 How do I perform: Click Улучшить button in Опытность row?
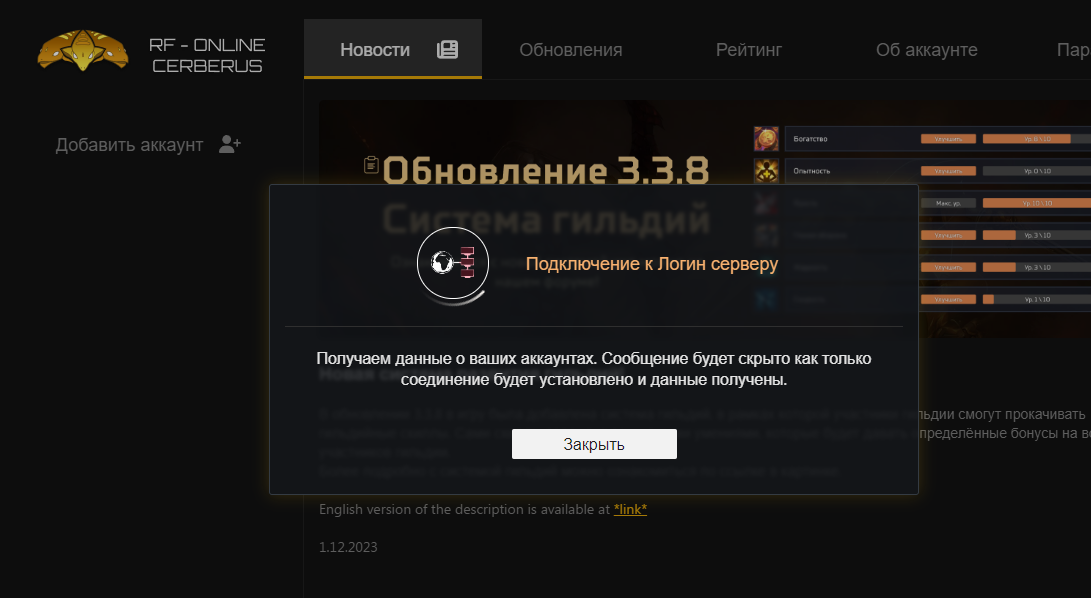pos(948,171)
